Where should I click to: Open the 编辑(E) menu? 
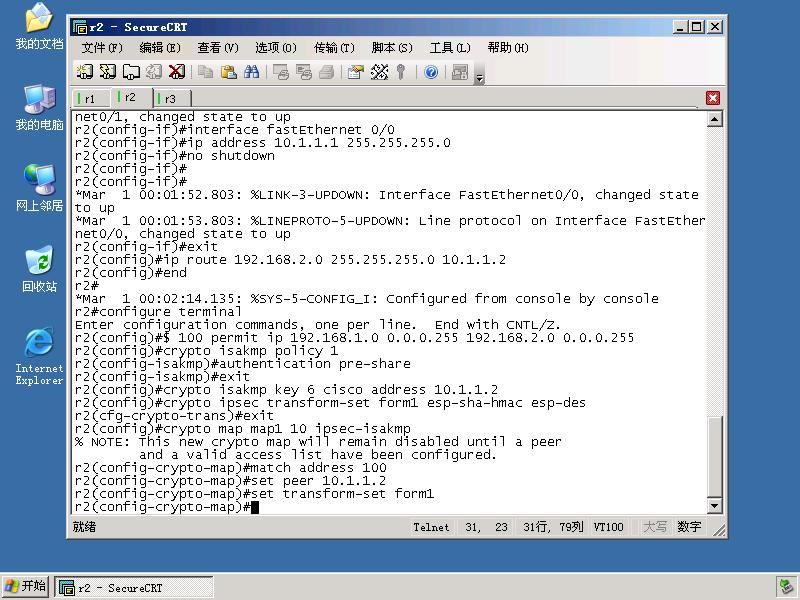(160, 48)
